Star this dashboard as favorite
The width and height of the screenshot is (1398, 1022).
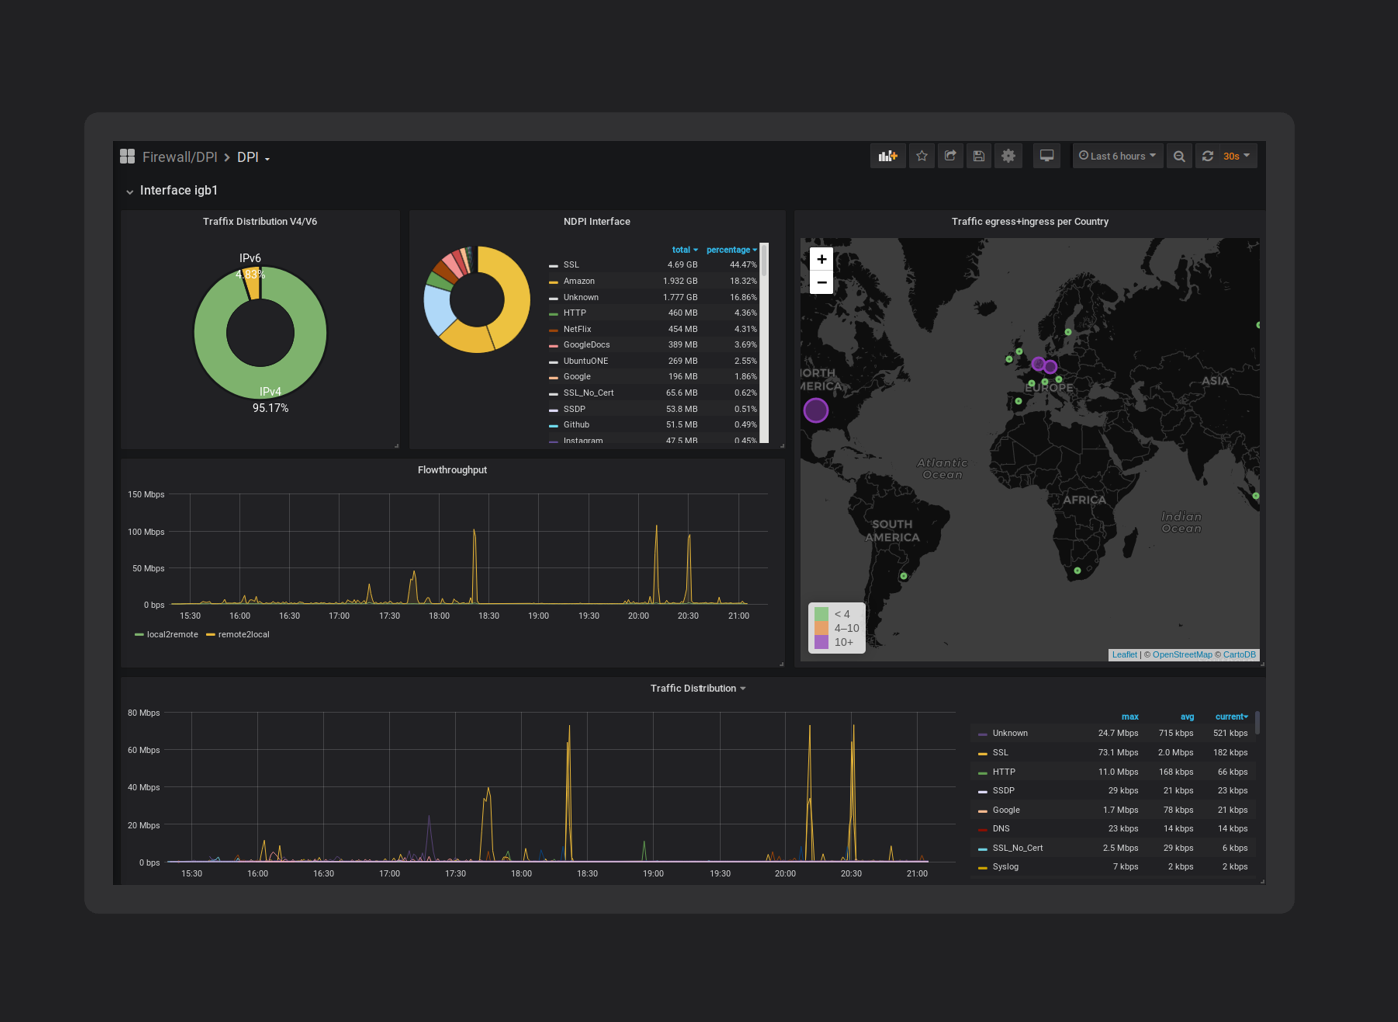[922, 156]
